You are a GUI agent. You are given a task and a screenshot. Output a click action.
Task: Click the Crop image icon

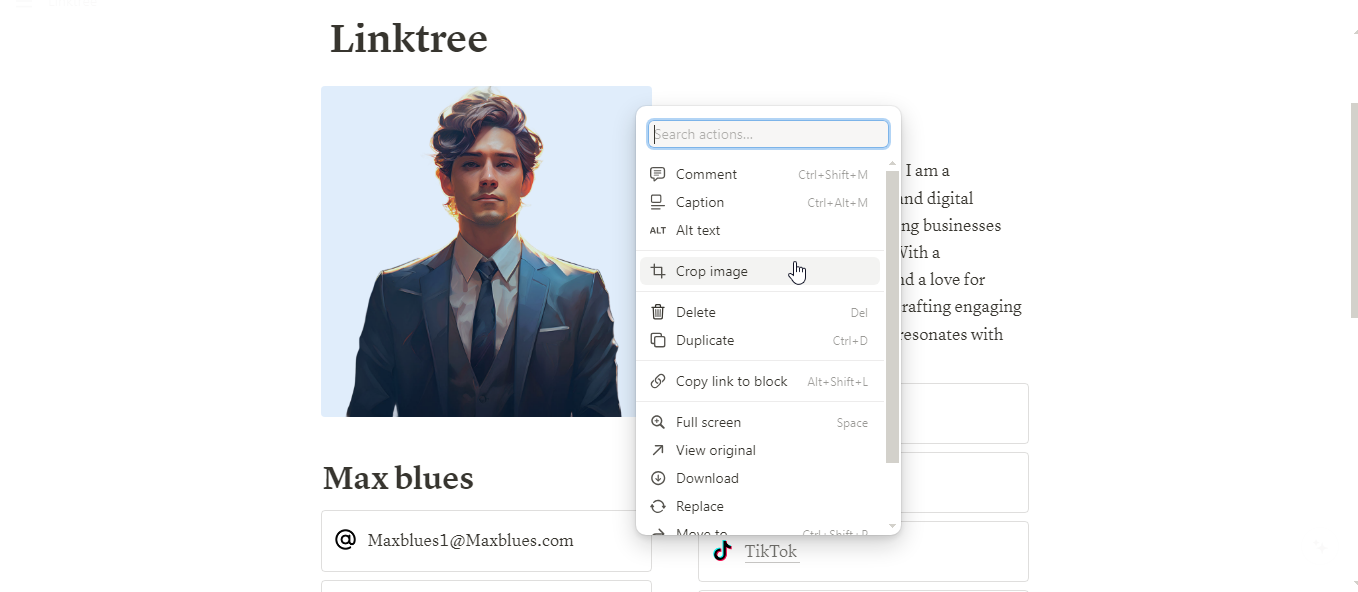coord(657,271)
